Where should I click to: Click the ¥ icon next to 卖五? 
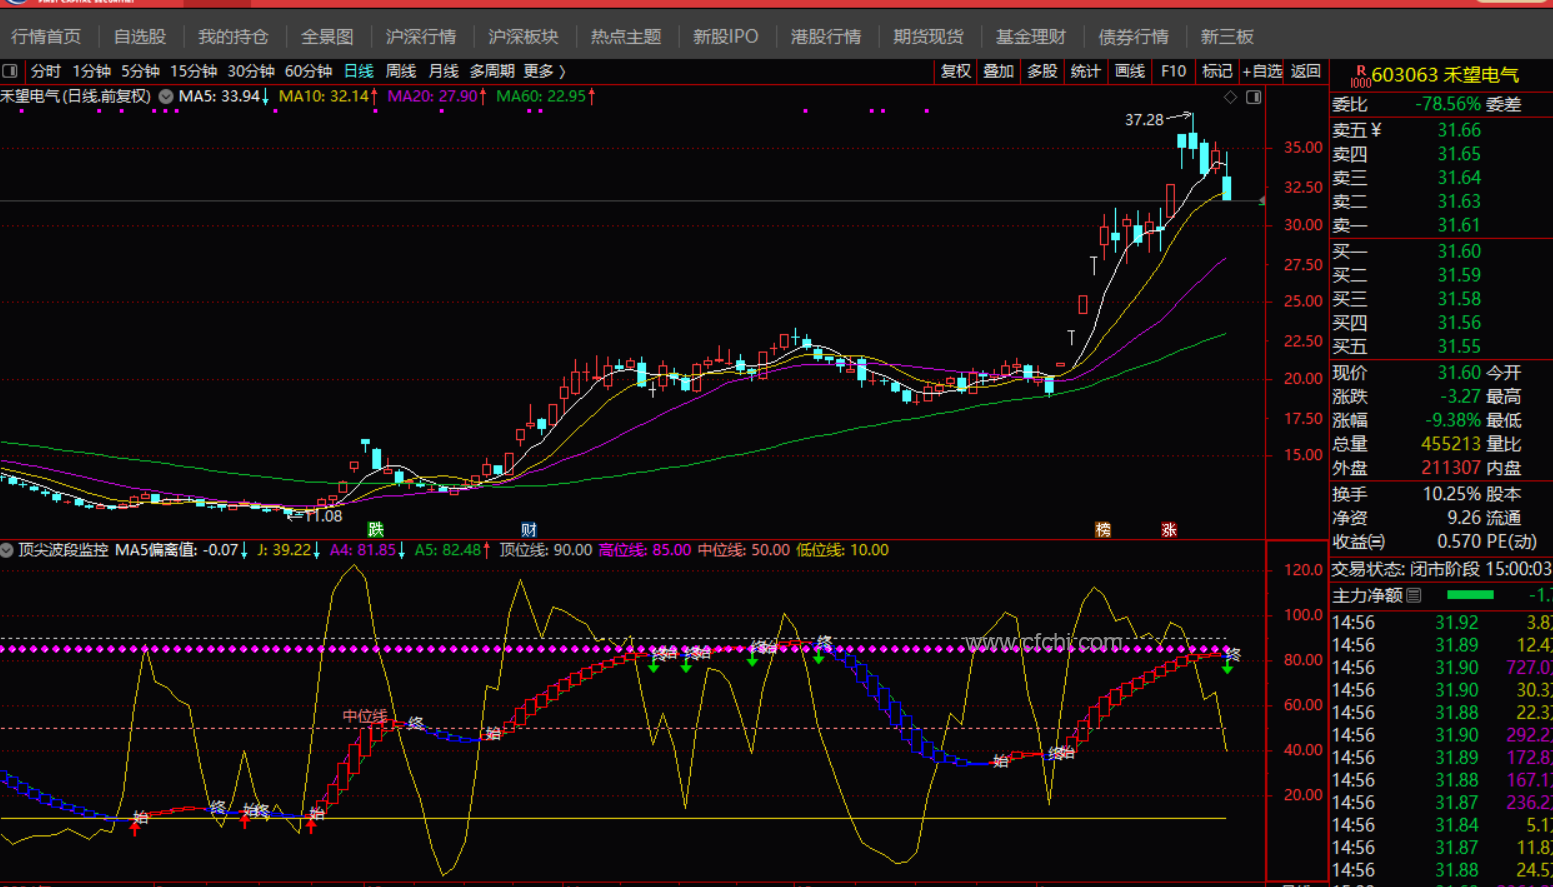point(1376,130)
